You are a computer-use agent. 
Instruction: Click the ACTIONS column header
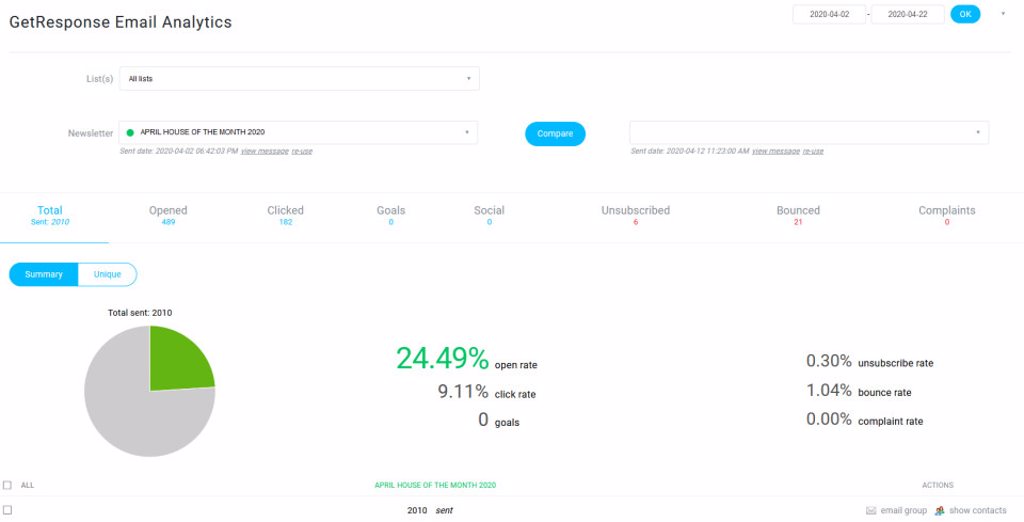point(938,485)
